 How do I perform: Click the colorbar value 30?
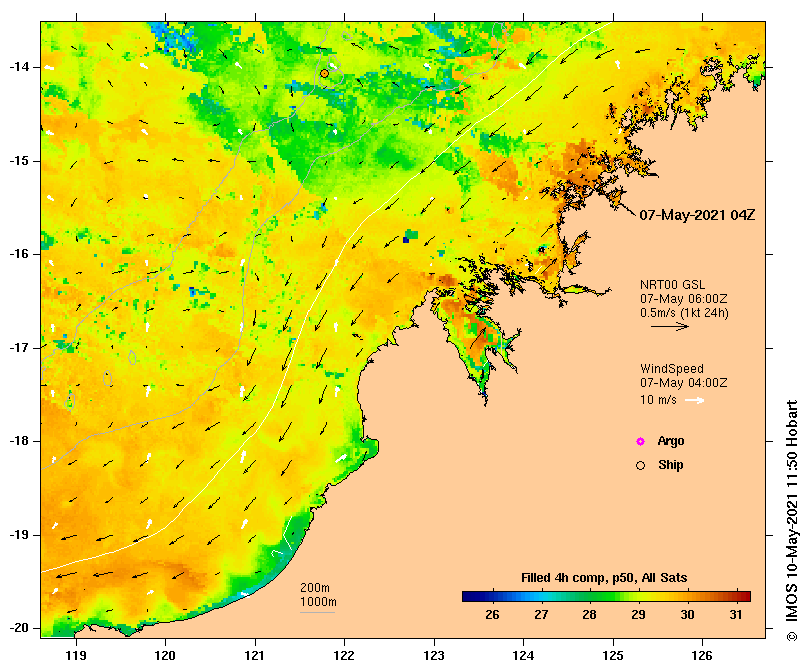(687, 615)
